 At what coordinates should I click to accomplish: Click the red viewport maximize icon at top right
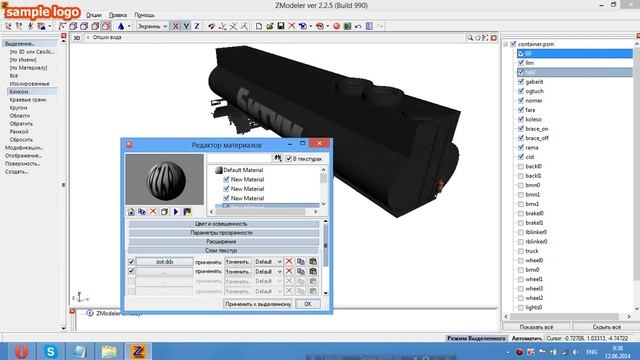pyautogui.click(x=494, y=38)
